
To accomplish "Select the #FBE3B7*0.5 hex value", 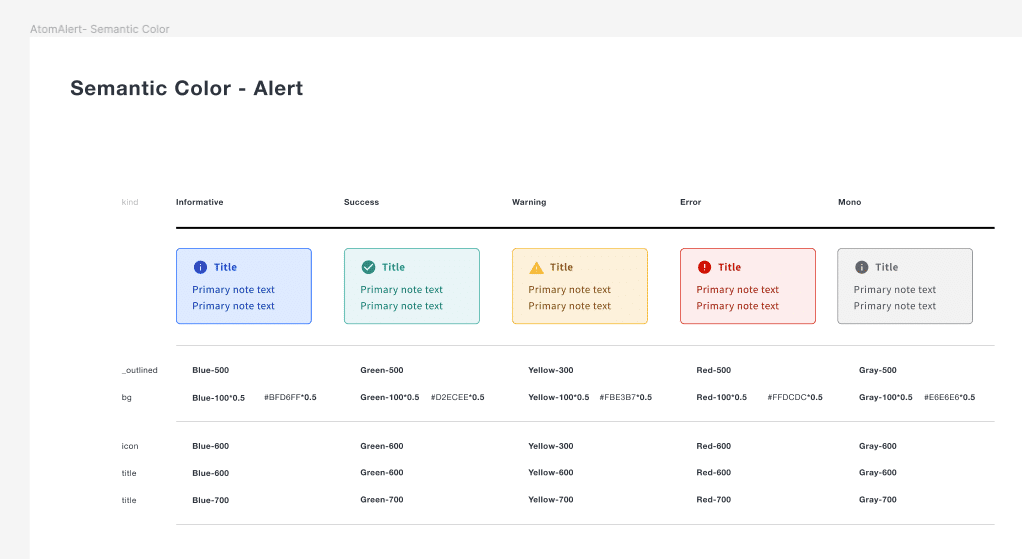I will click(626, 397).
